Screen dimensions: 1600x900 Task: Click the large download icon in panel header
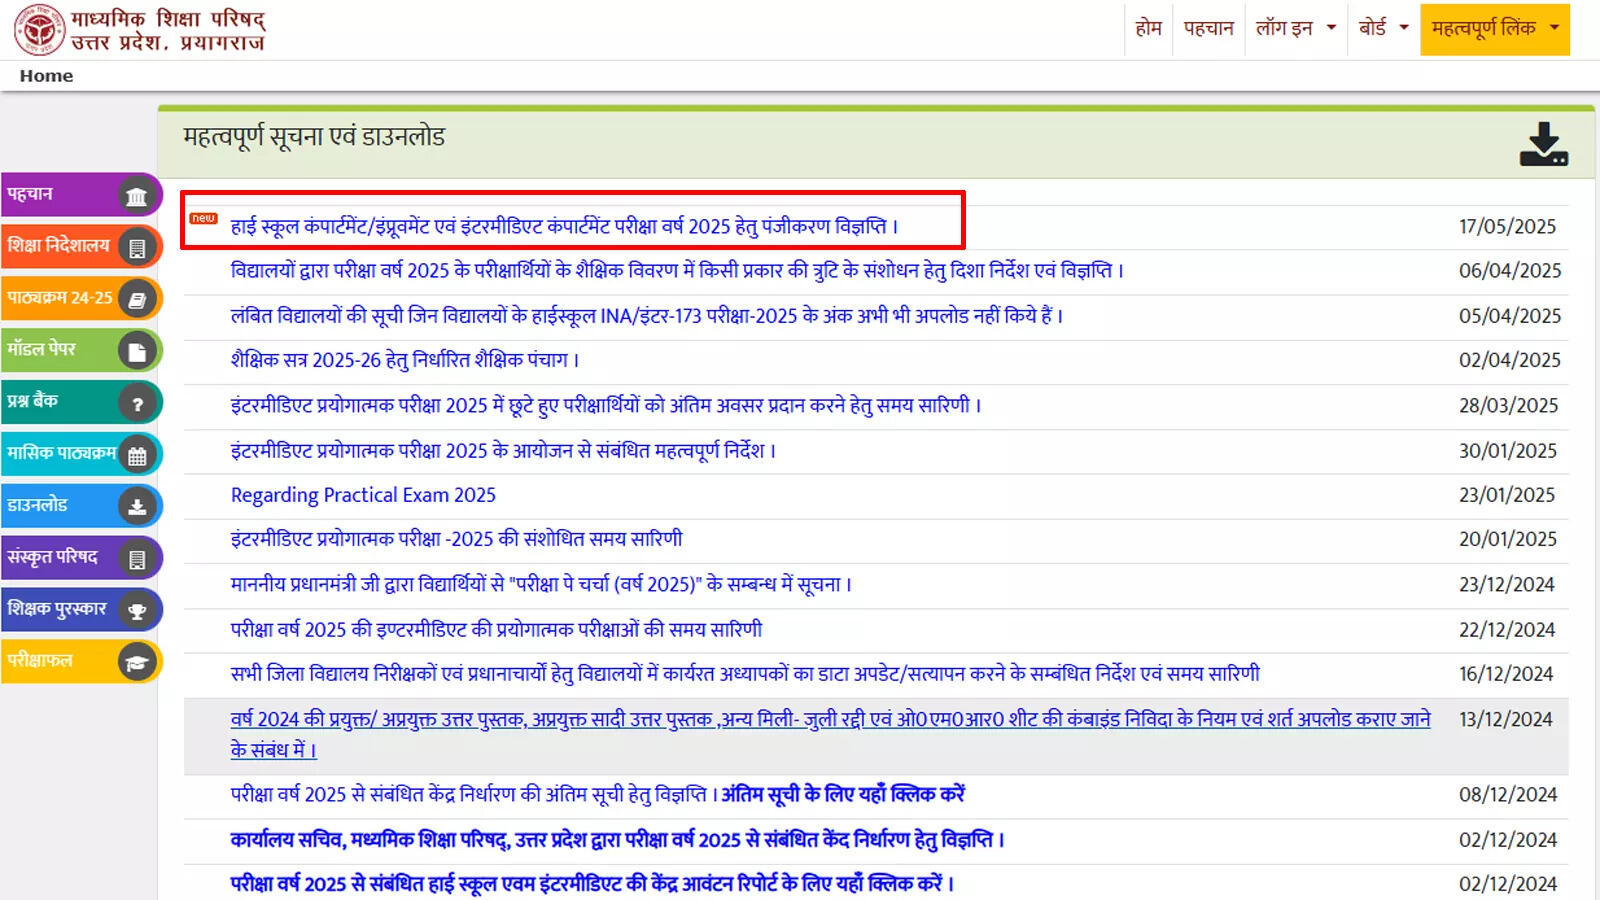point(1544,144)
